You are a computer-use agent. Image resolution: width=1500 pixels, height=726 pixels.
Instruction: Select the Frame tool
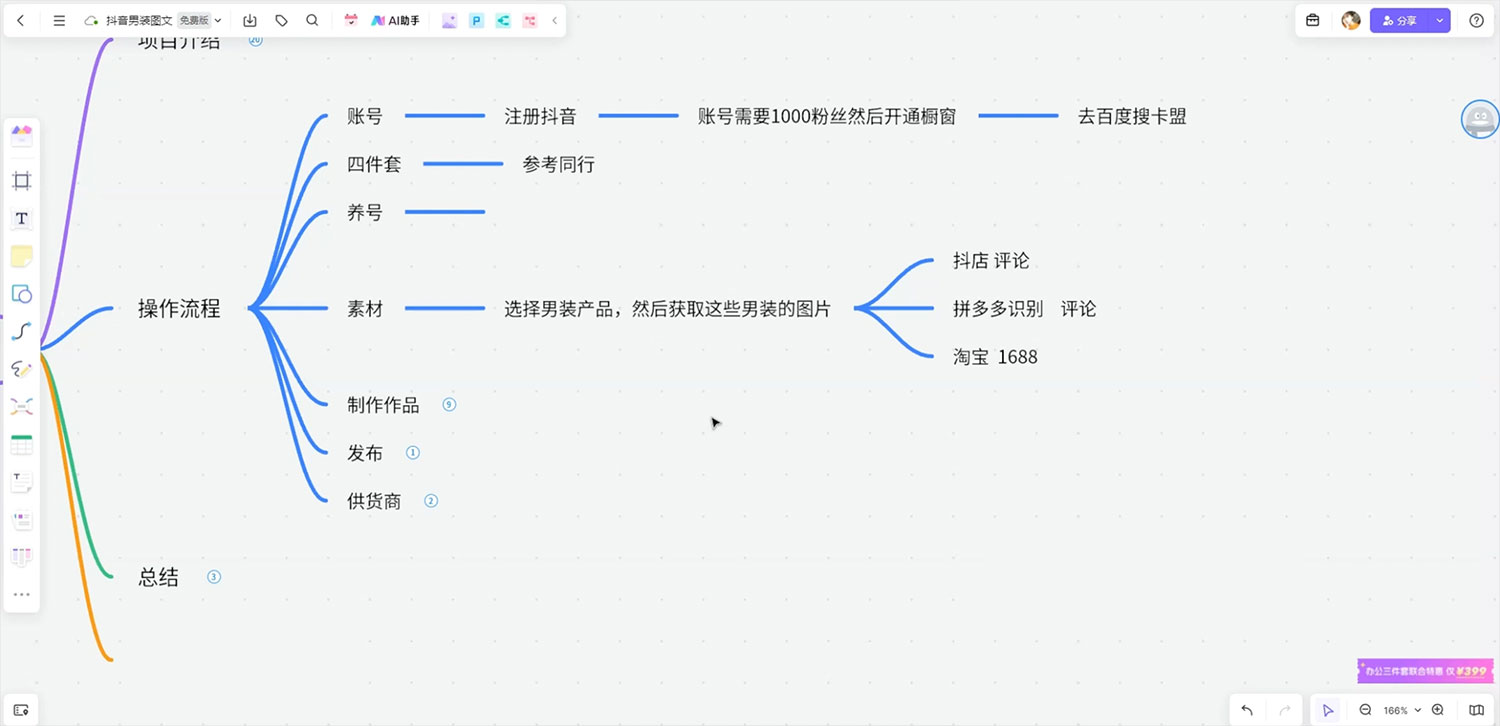[x=22, y=180]
